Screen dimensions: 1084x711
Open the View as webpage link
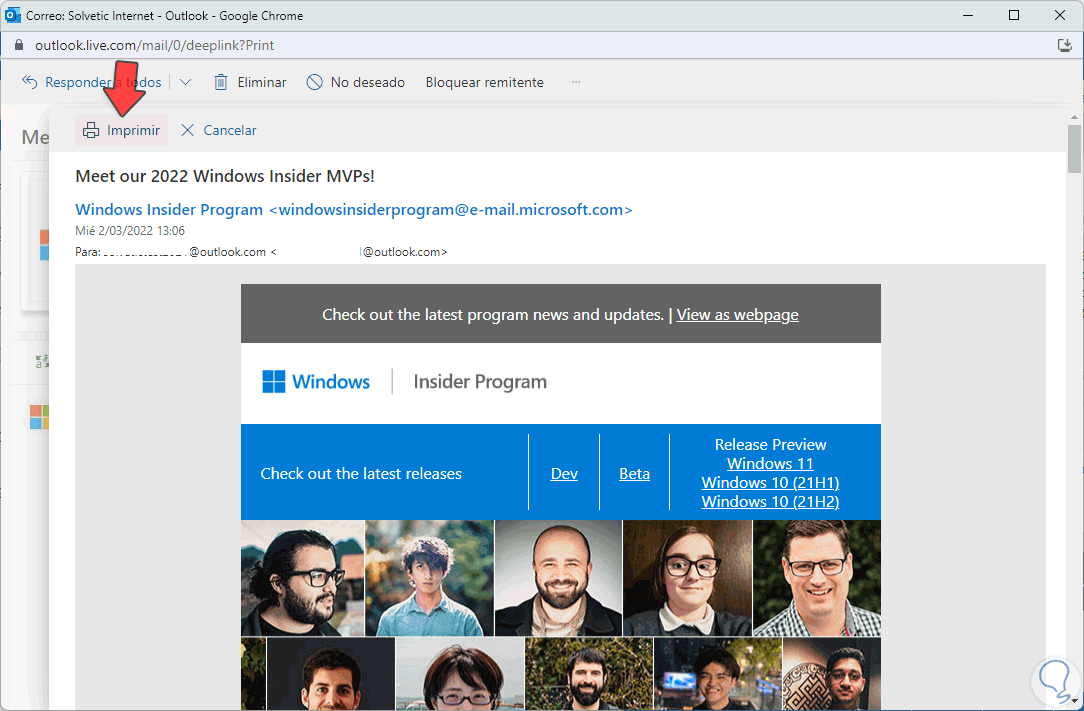[737, 314]
